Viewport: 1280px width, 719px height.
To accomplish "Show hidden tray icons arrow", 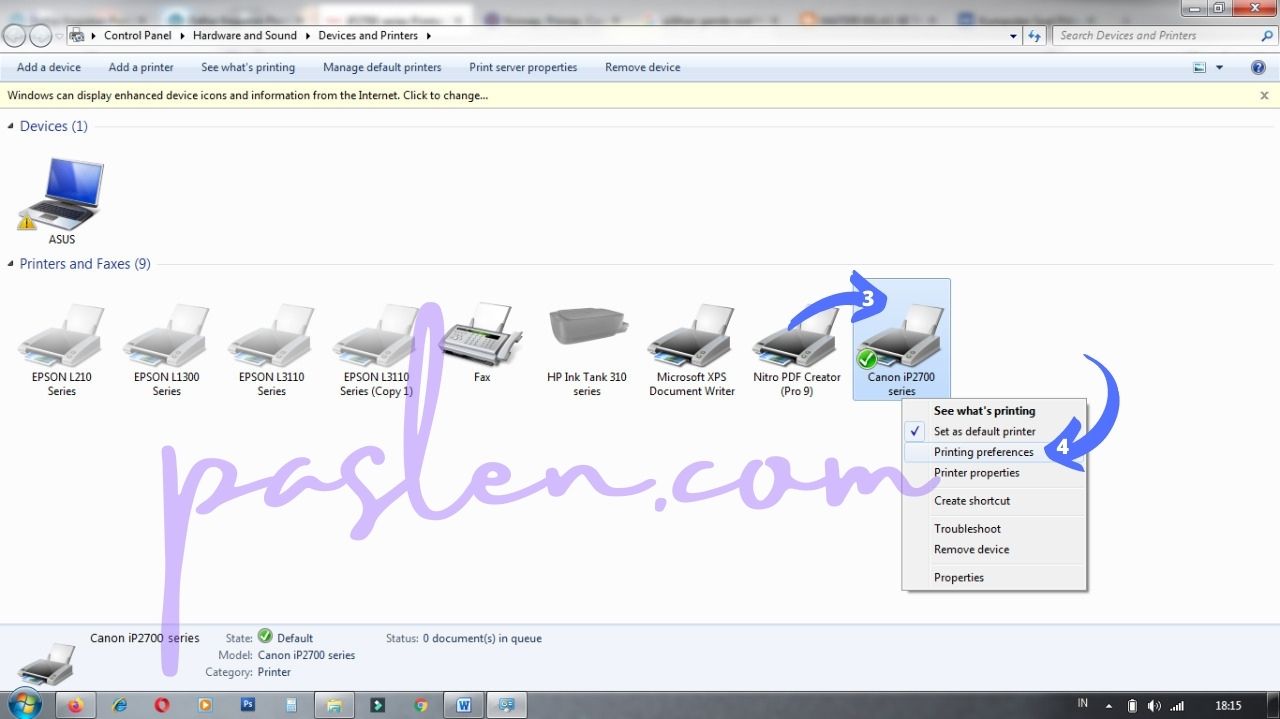I will tap(1108, 705).
